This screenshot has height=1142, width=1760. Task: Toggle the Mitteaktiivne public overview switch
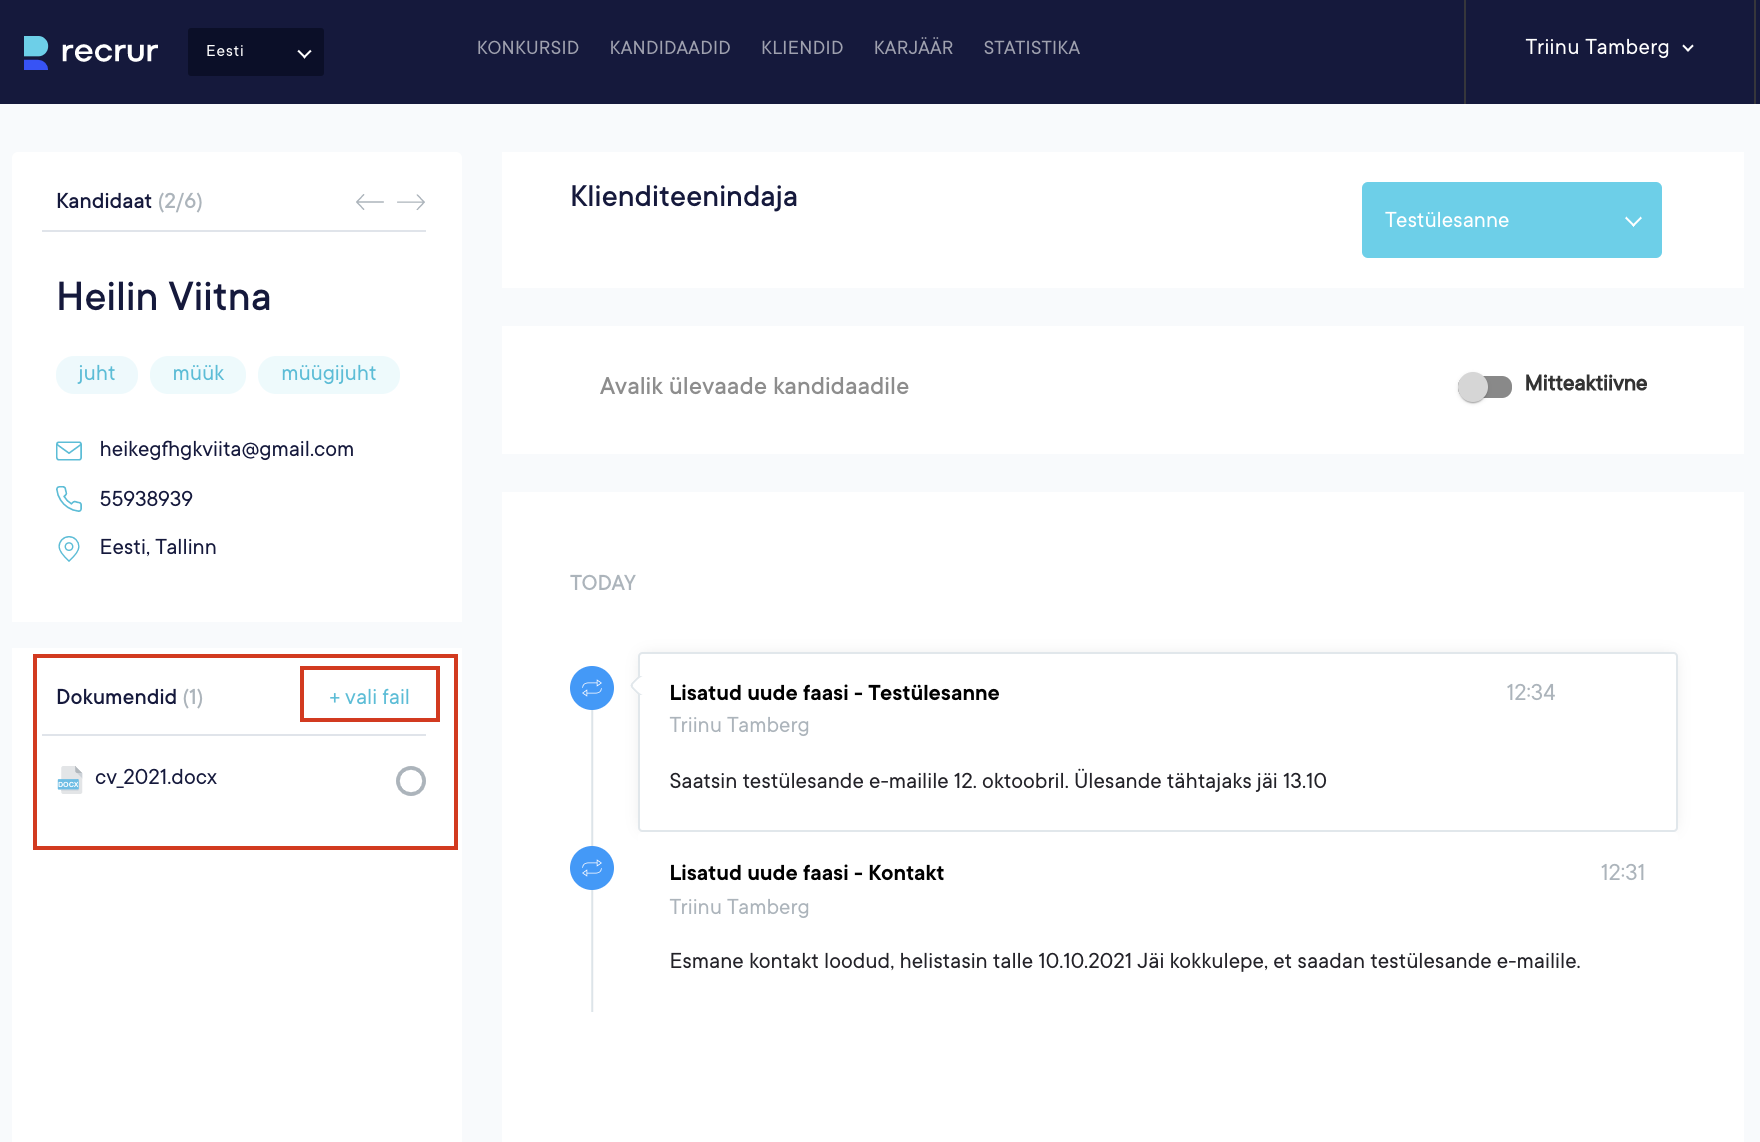(1484, 386)
